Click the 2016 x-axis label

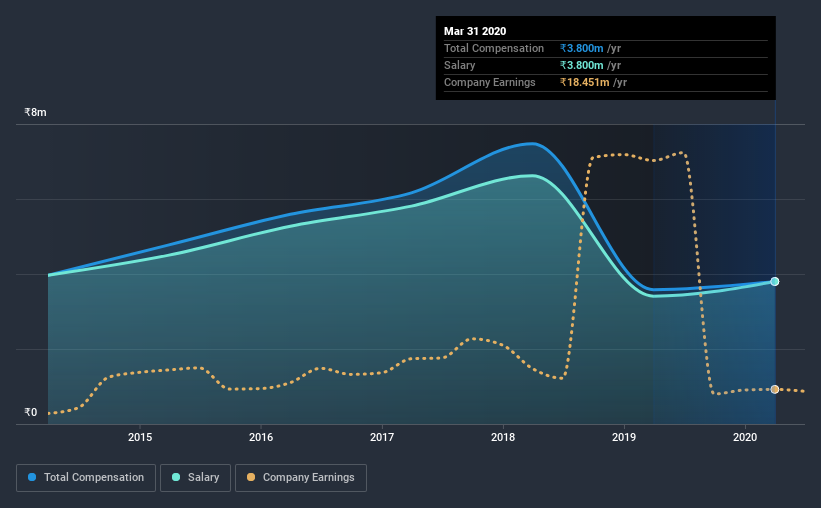pyautogui.click(x=261, y=437)
